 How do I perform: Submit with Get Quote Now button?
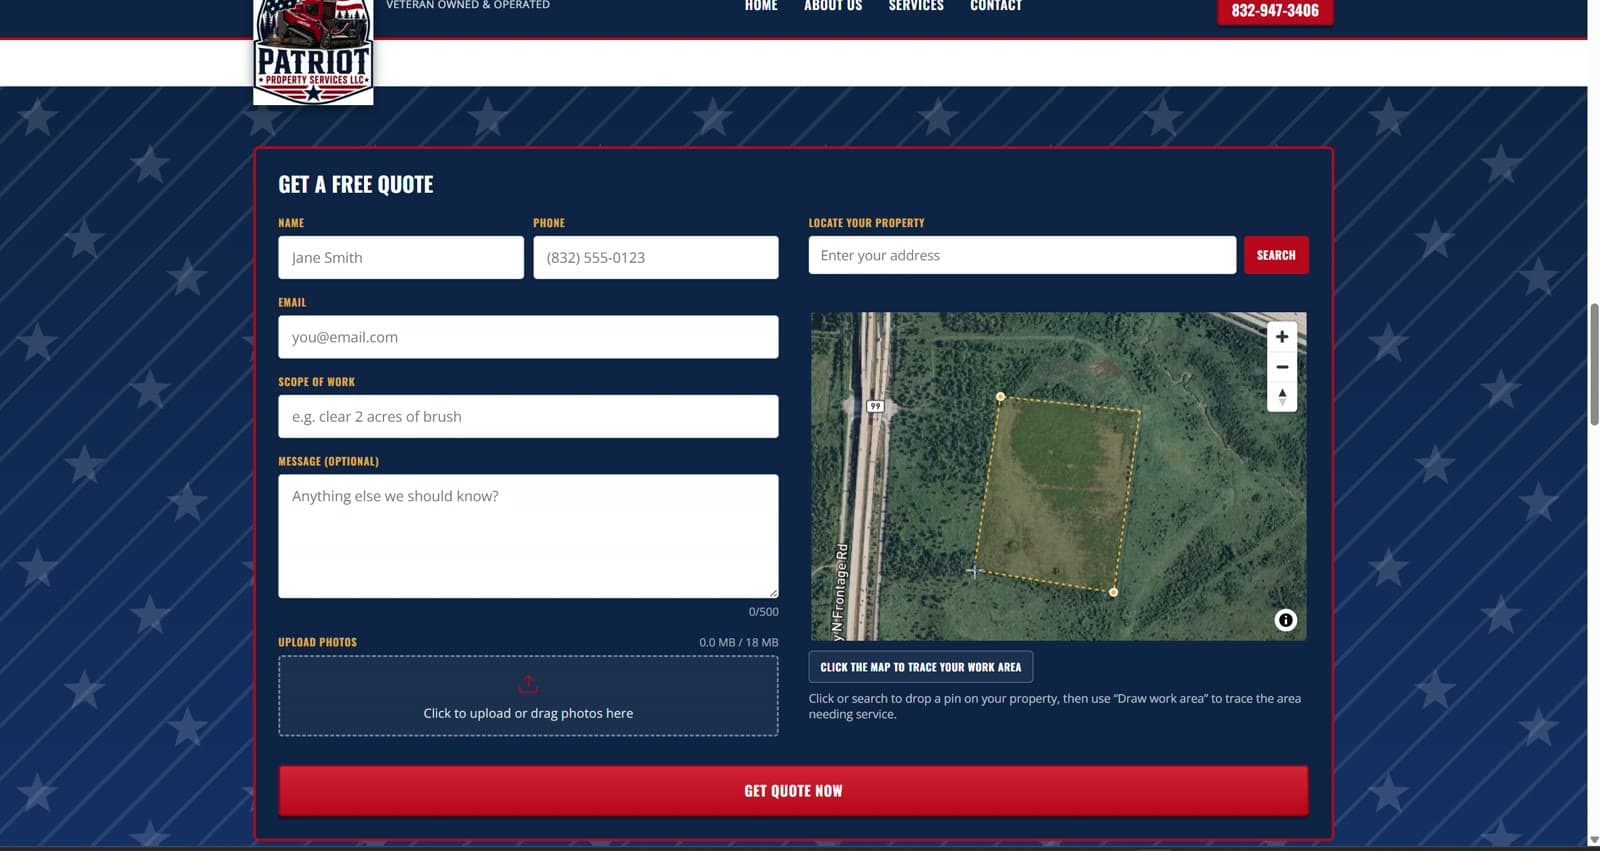coord(793,791)
